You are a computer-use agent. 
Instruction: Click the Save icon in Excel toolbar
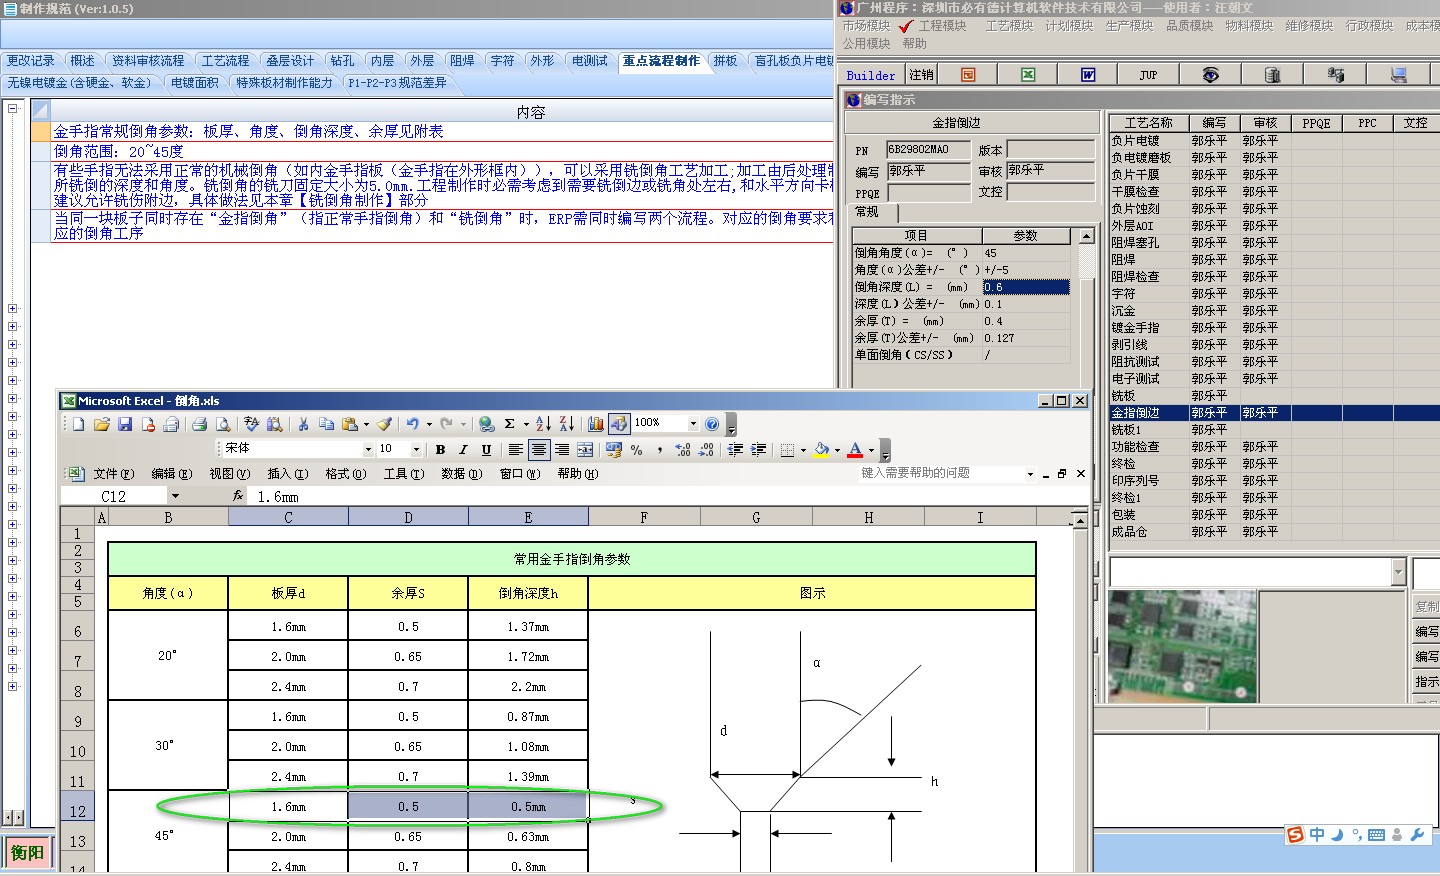pos(125,424)
